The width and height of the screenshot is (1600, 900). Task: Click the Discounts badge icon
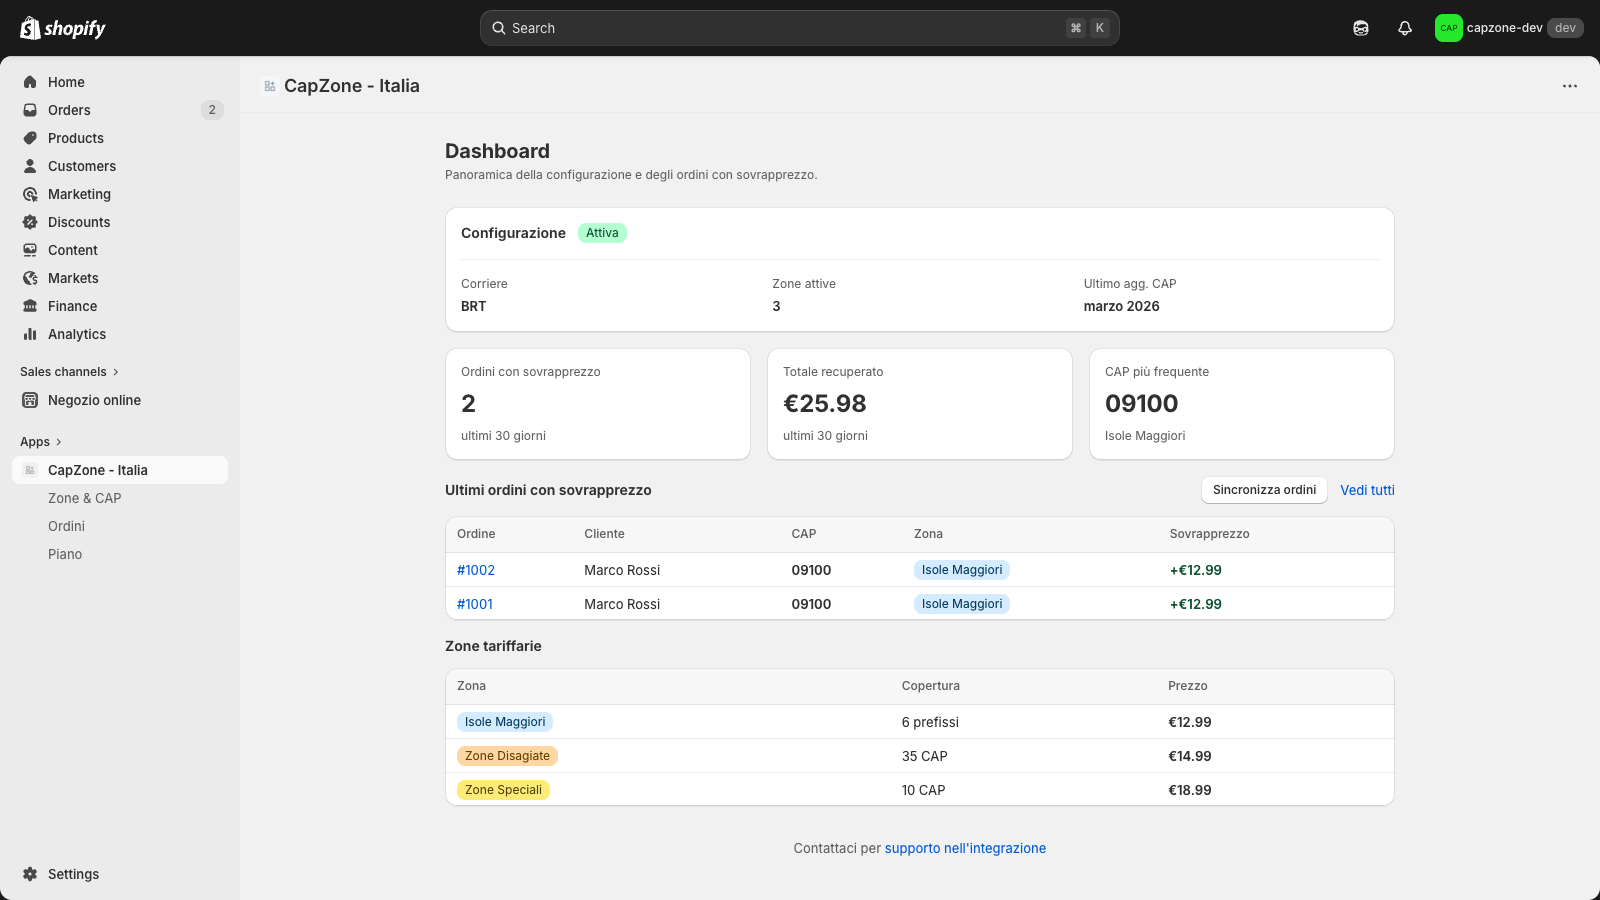point(30,222)
